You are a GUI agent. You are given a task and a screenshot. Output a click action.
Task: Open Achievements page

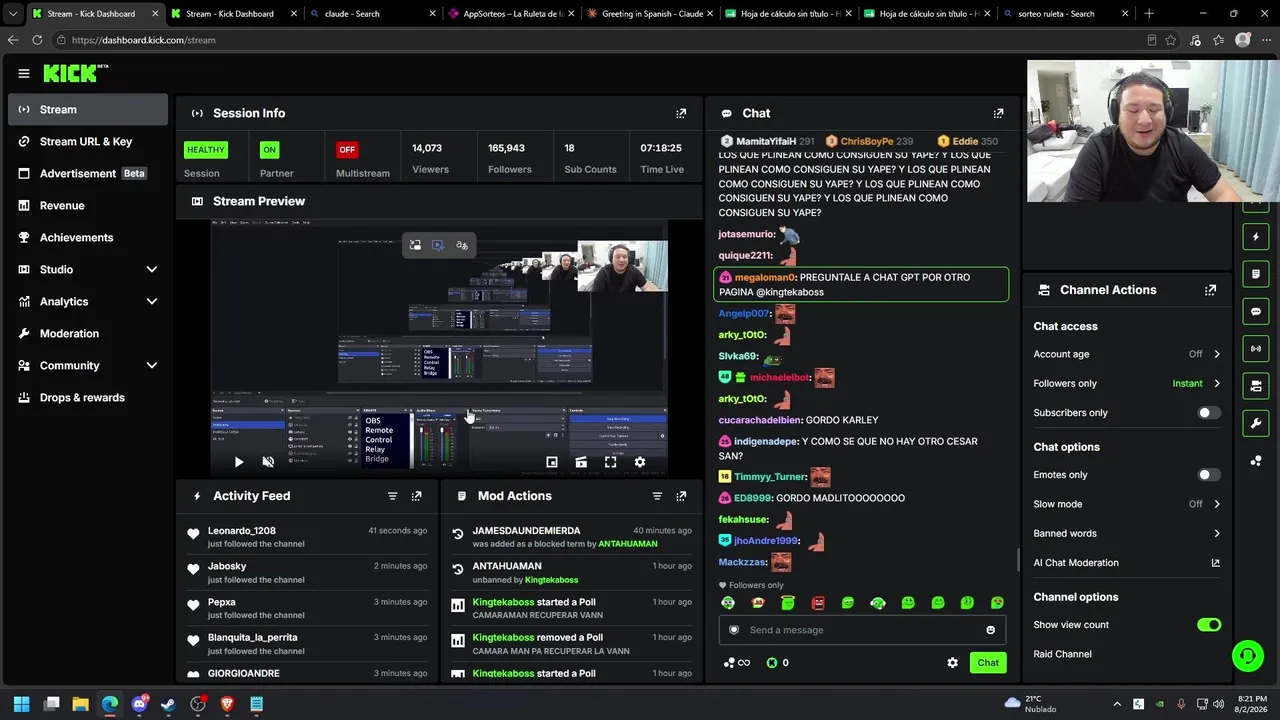click(x=88, y=237)
